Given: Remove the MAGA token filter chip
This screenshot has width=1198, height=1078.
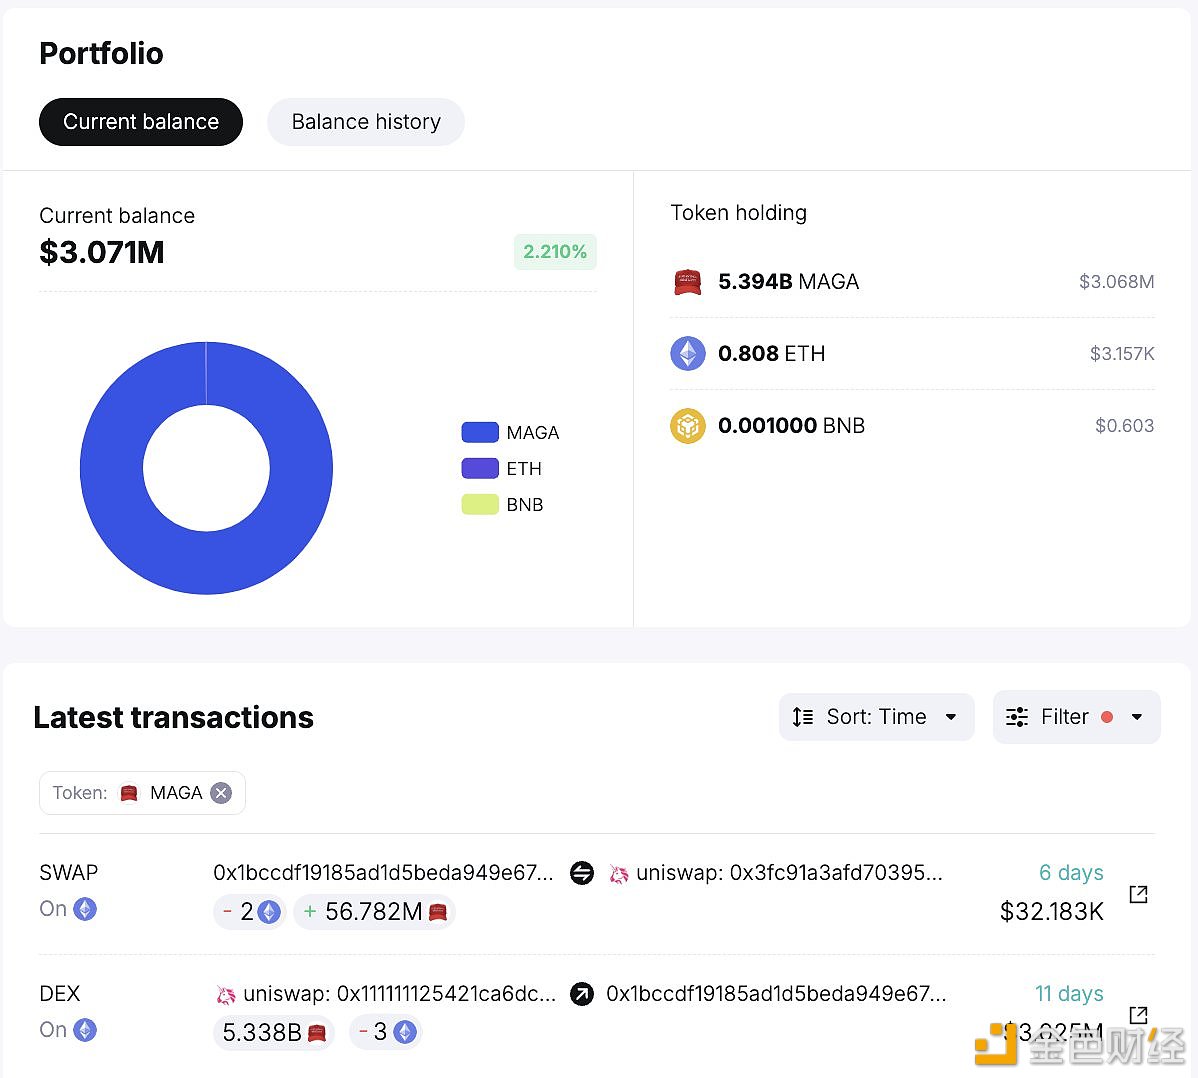Looking at the screenshot, I should coord(221,793).
